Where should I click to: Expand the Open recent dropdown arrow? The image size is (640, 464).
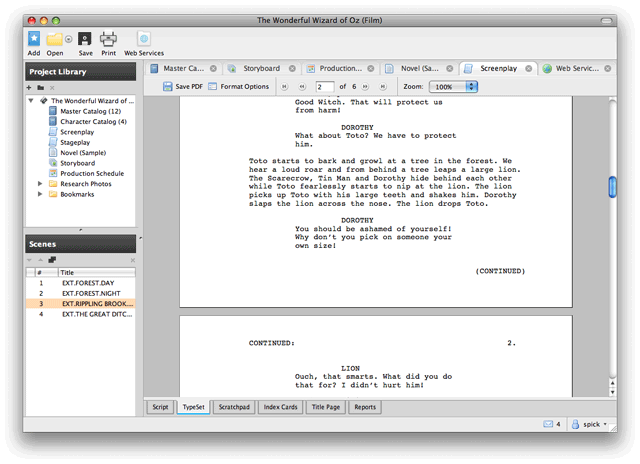click(x=69, y=39)
